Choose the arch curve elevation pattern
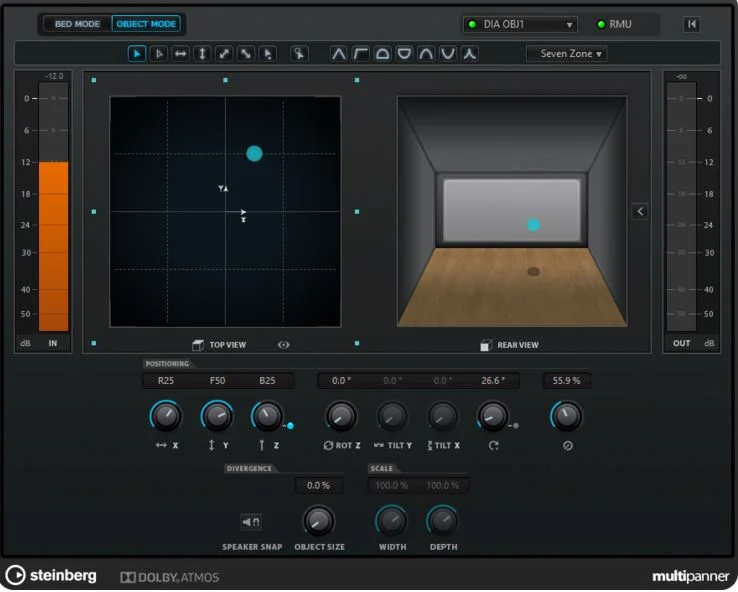 (426, 54)
